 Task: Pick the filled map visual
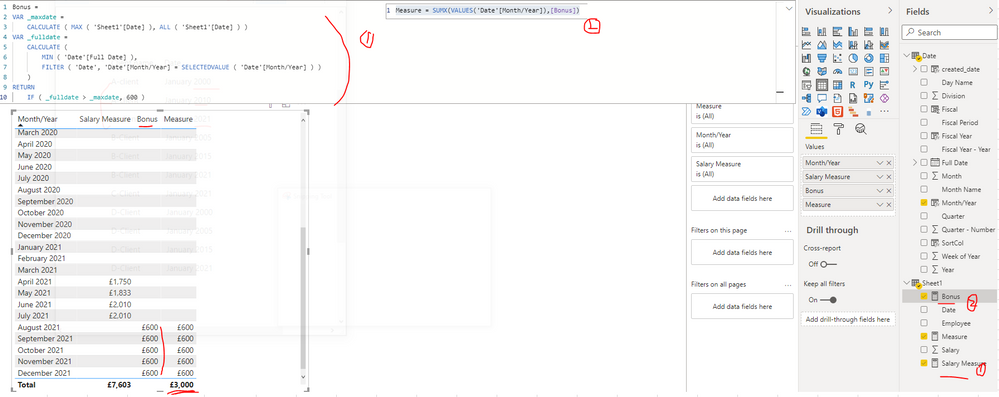pos(822,71)
